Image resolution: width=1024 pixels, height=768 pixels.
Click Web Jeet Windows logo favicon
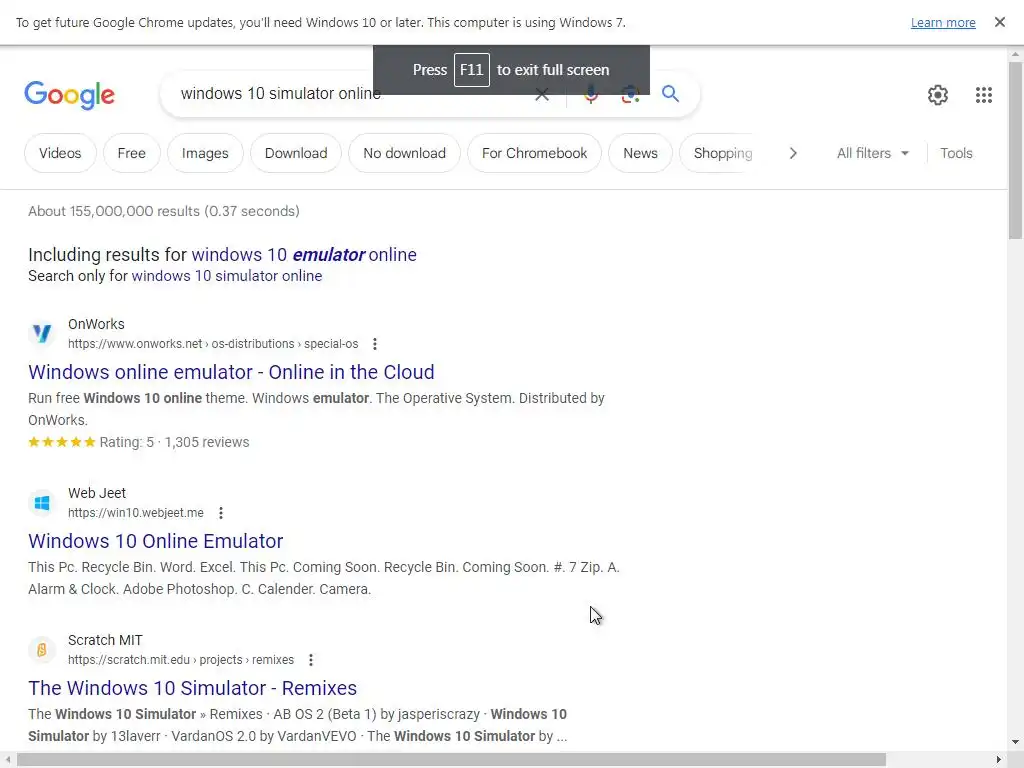point(42,503)
